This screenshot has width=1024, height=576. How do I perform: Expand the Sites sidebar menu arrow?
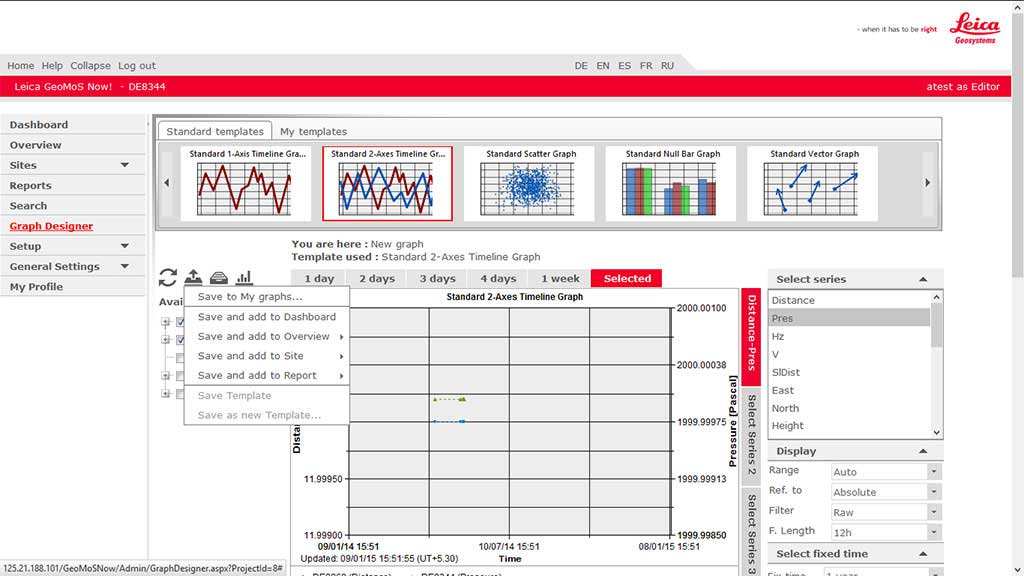point(125,165)
